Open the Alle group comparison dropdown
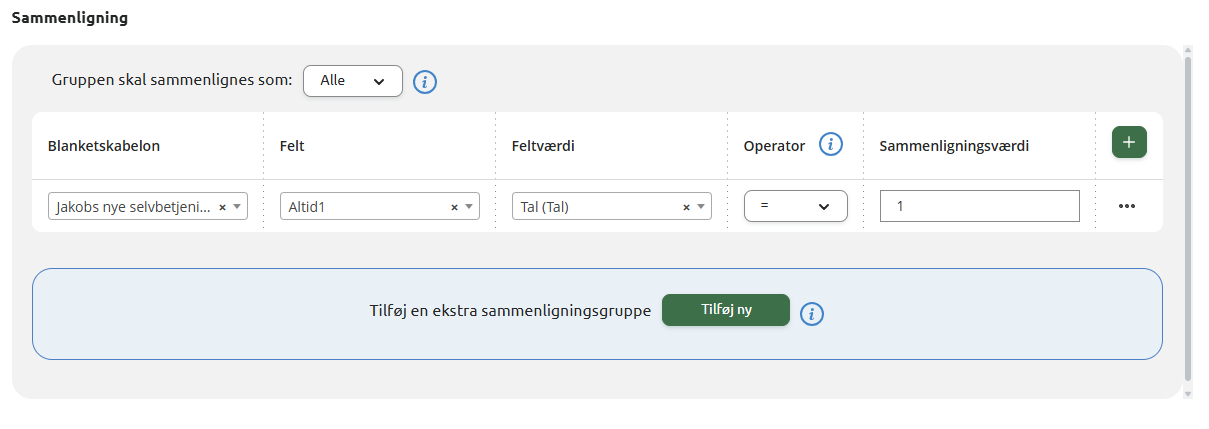The height and width of the screenshot is (429, 1209). coord(352,81)
